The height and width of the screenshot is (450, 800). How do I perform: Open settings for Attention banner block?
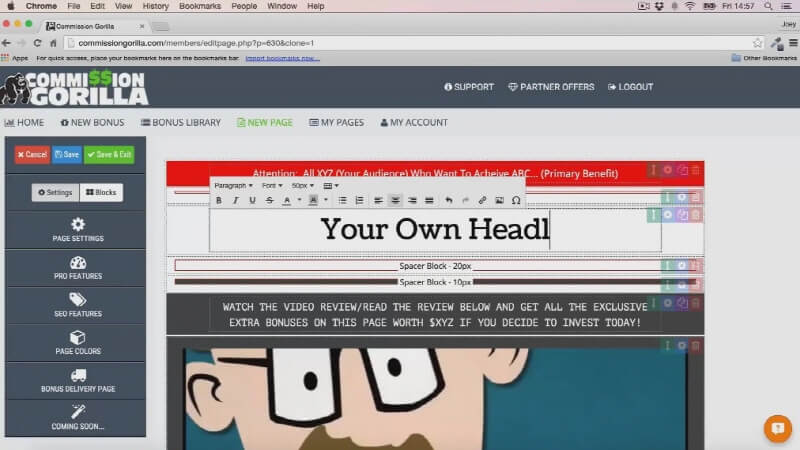point(668,170)
